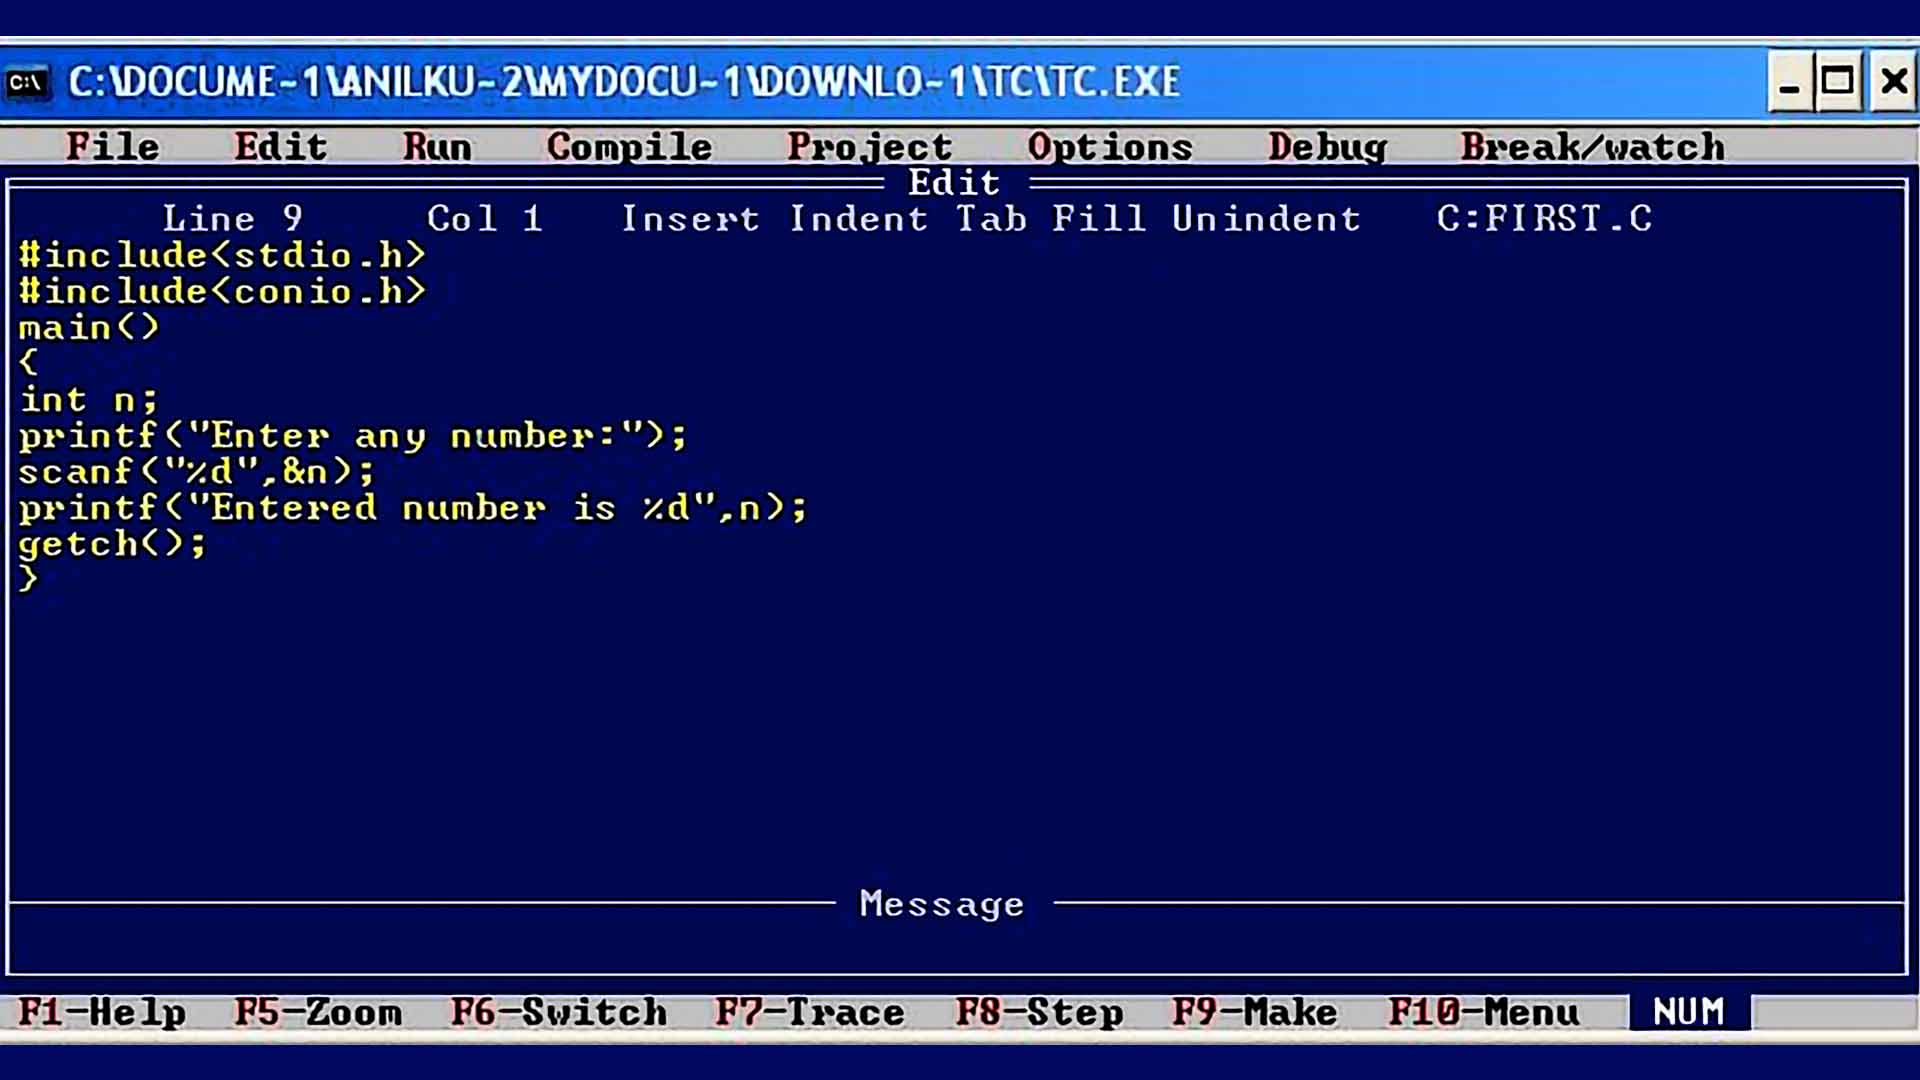
Task: Click F1-Help in the bottom bar
Action: 102,1012
